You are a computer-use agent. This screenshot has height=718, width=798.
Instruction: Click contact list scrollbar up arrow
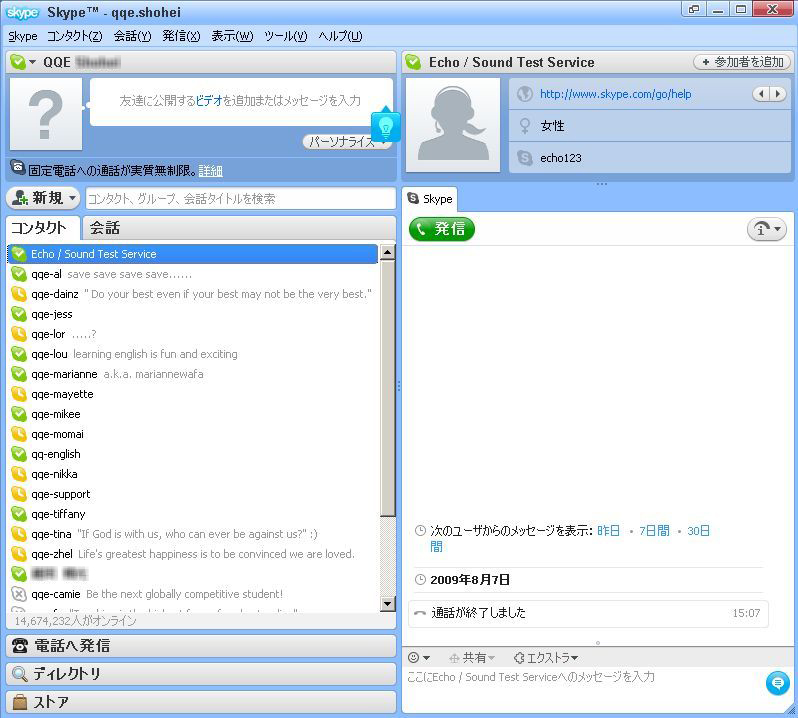pos(387,252)
